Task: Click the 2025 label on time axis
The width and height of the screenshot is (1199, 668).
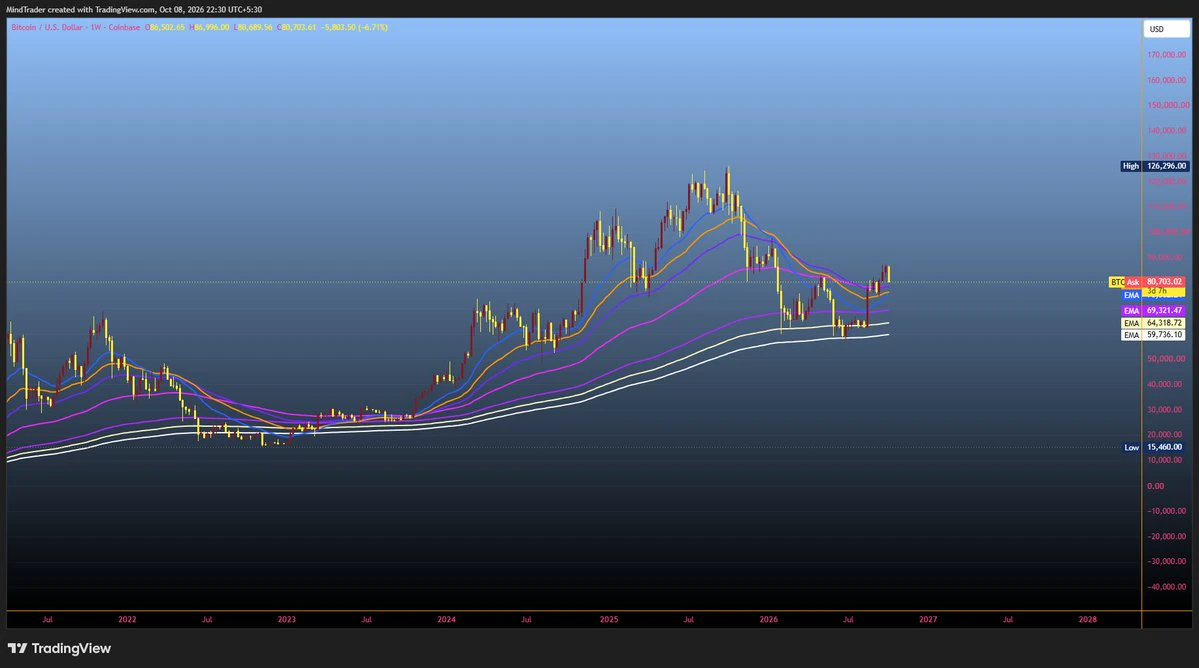Action: pos(609,620)
